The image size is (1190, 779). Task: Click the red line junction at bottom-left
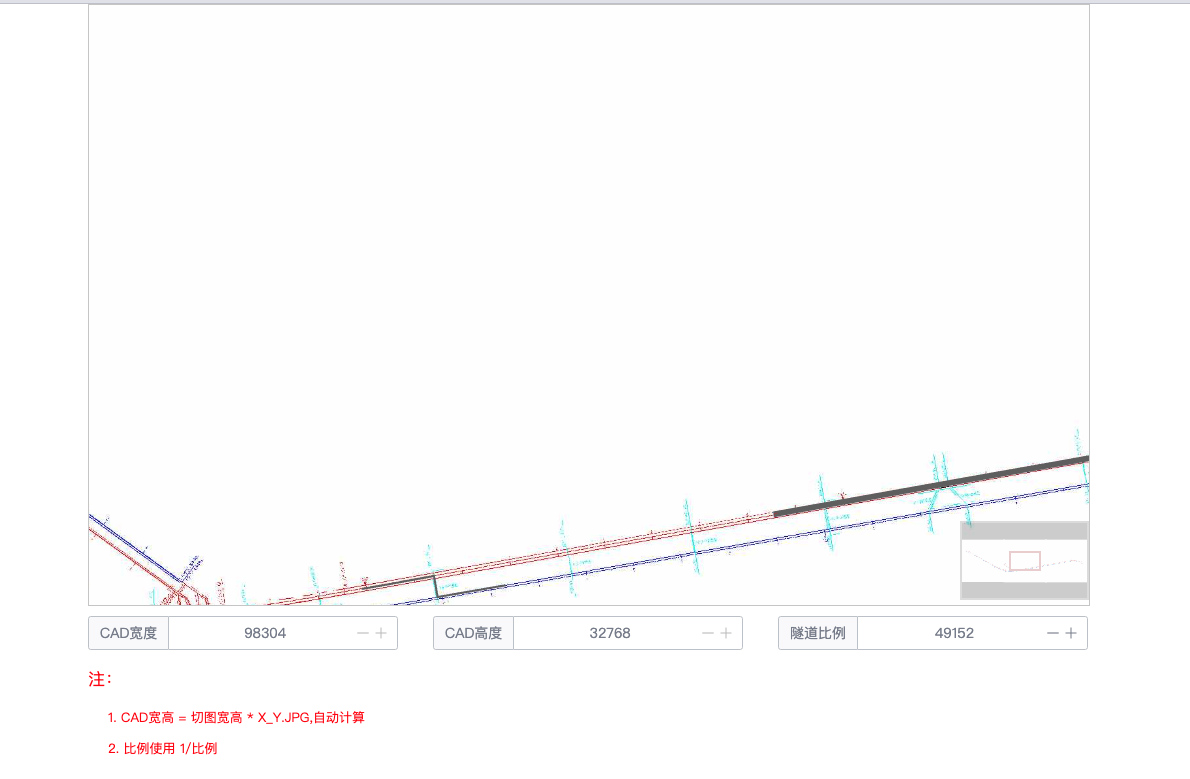tap(179, 595)
